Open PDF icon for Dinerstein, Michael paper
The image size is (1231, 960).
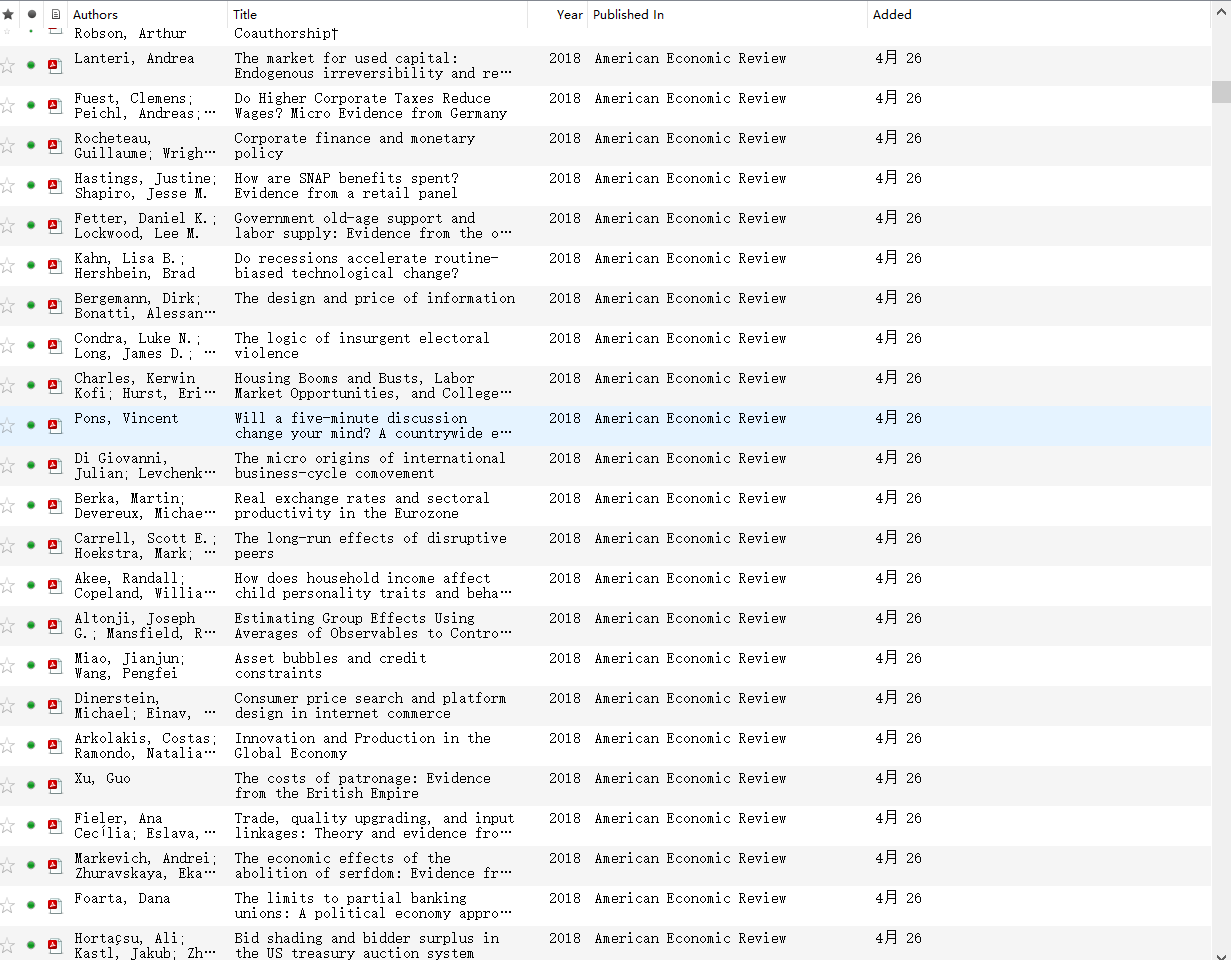click(x=55, y=705)
